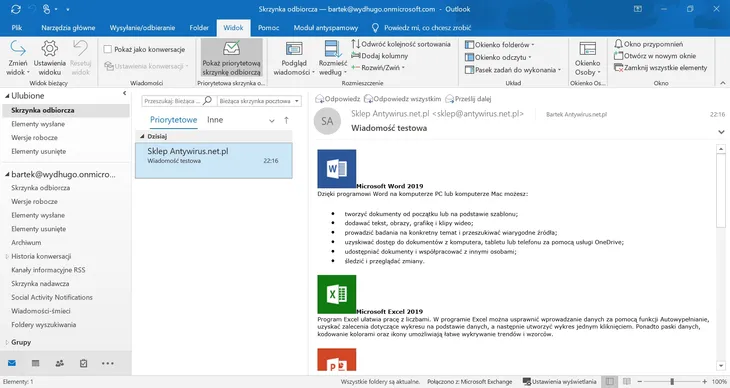The width and height of the screenshot is (730, 388).
Task: Click the Word logo image in message
Action: 337,169
